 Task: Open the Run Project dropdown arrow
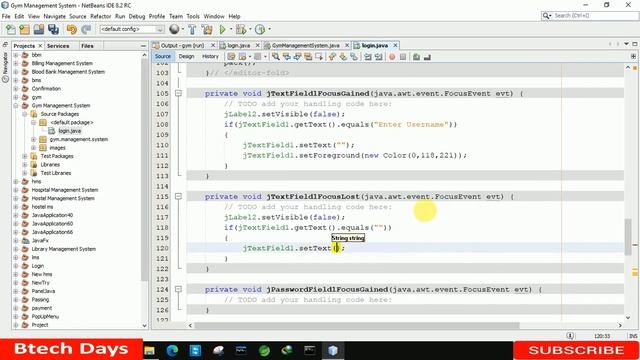coord(231,29)
